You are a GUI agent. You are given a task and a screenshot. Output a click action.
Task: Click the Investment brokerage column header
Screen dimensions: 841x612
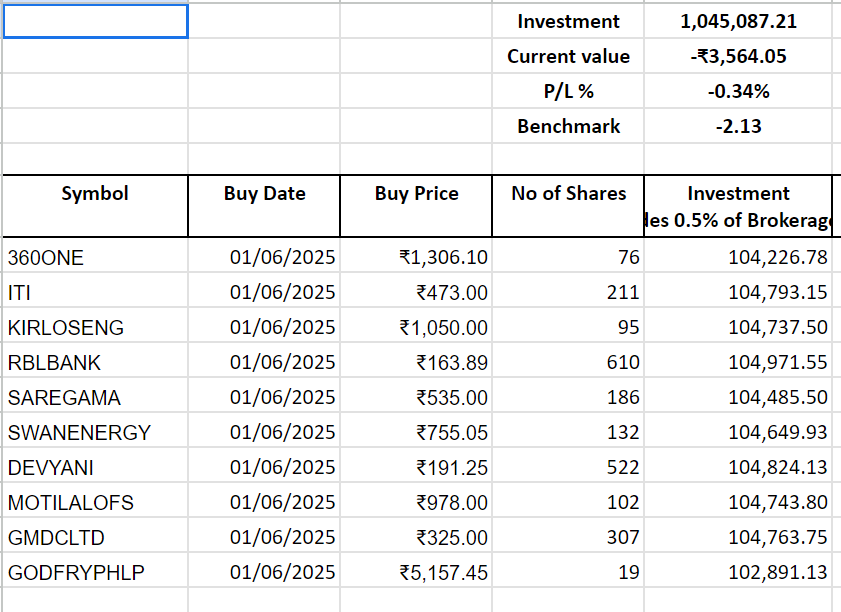tap(738, 206)
